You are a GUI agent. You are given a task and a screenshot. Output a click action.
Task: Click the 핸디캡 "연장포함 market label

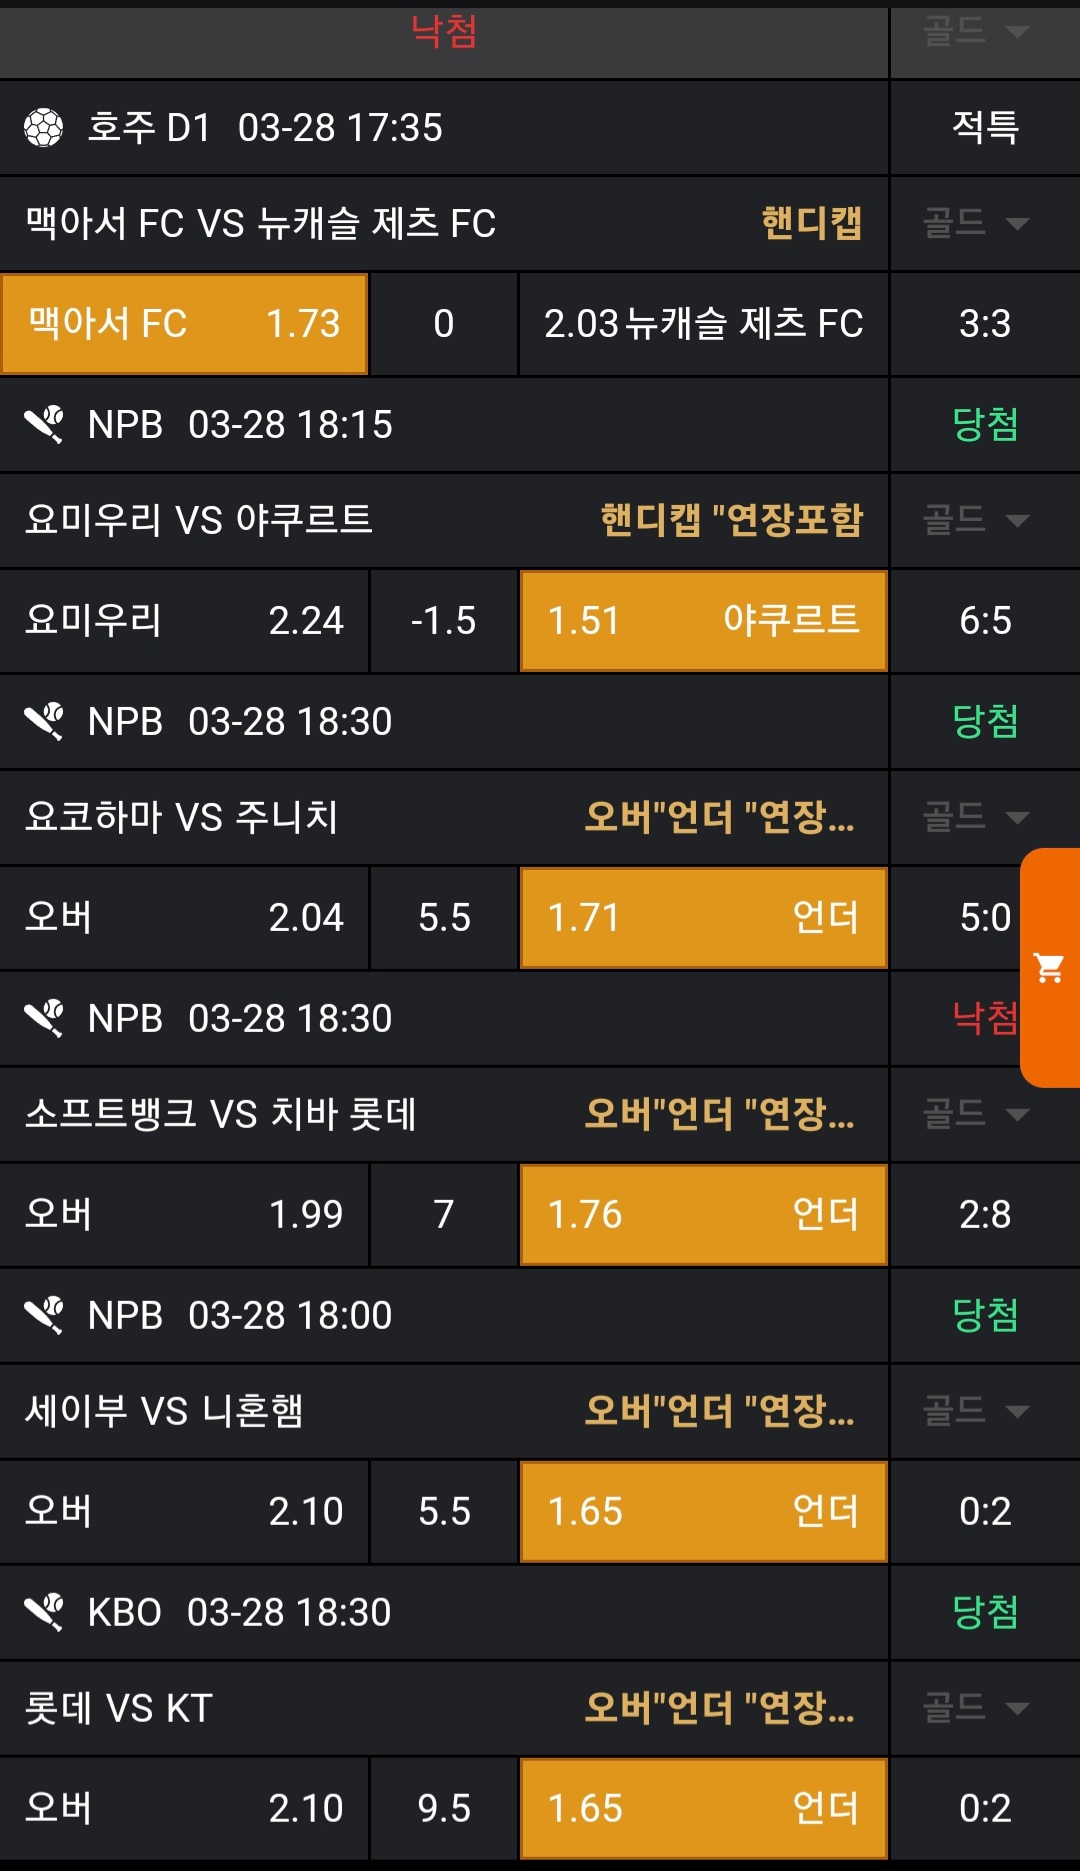731,520
